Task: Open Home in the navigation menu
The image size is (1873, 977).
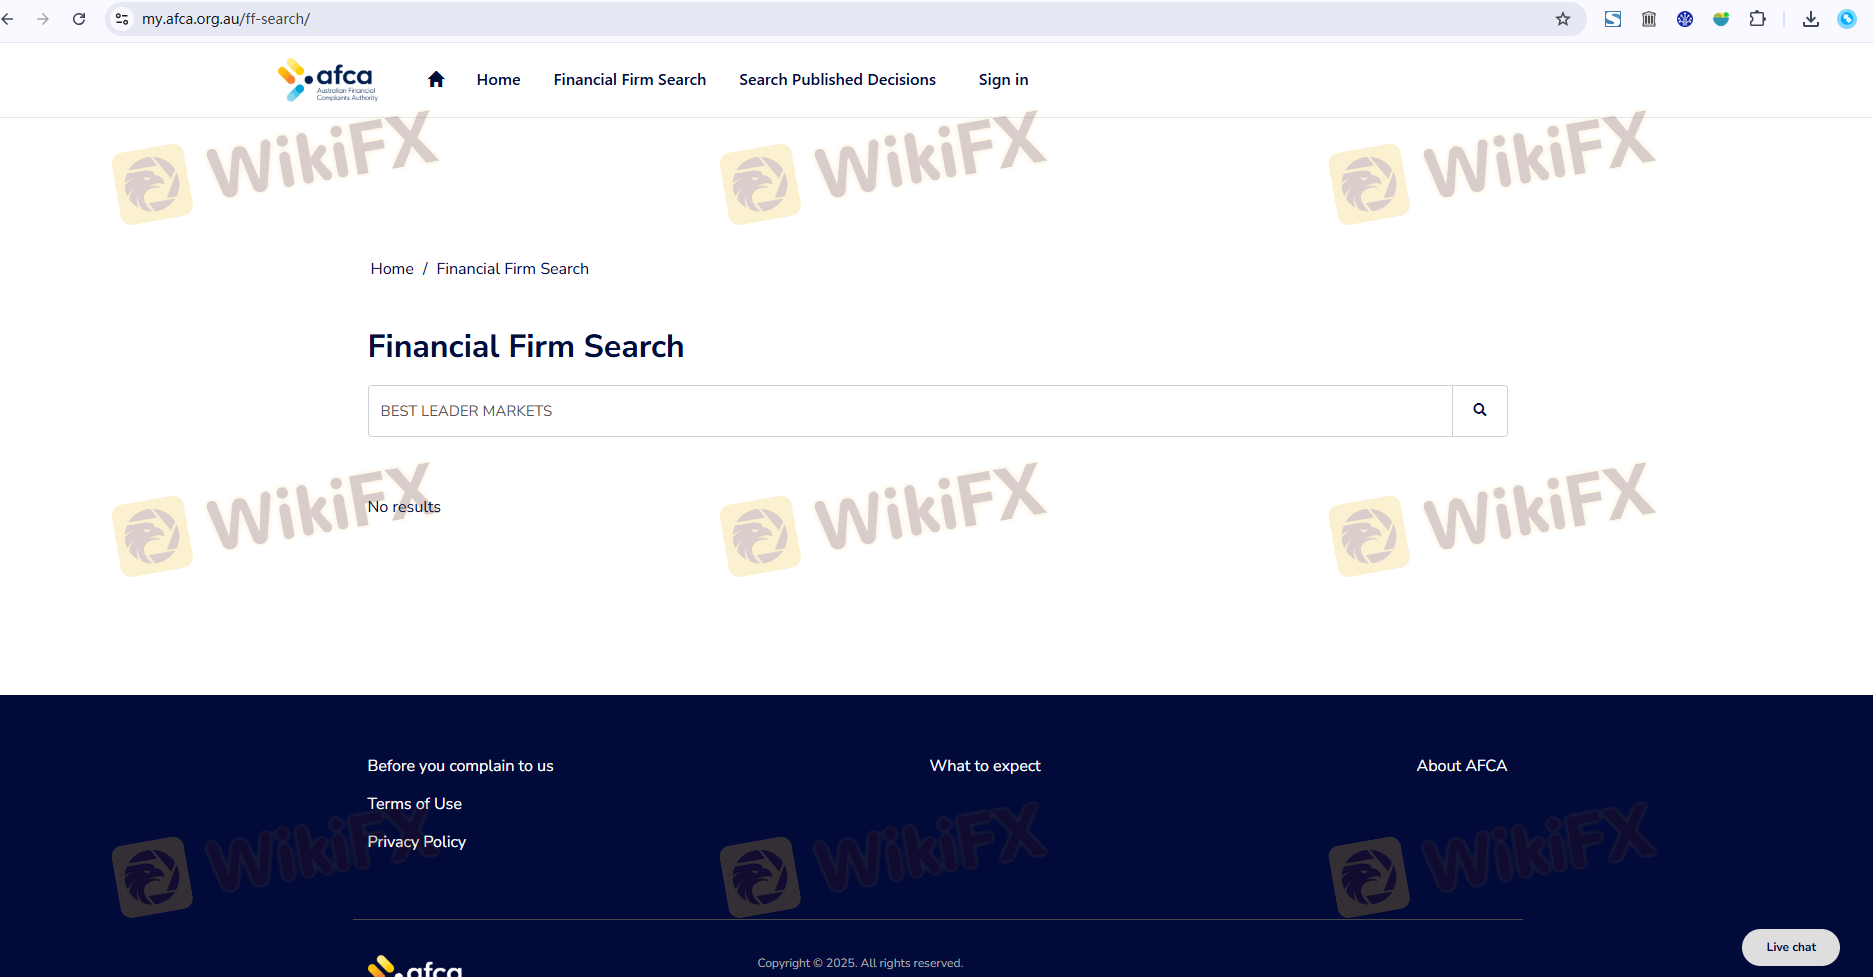Action: (498, 80)
